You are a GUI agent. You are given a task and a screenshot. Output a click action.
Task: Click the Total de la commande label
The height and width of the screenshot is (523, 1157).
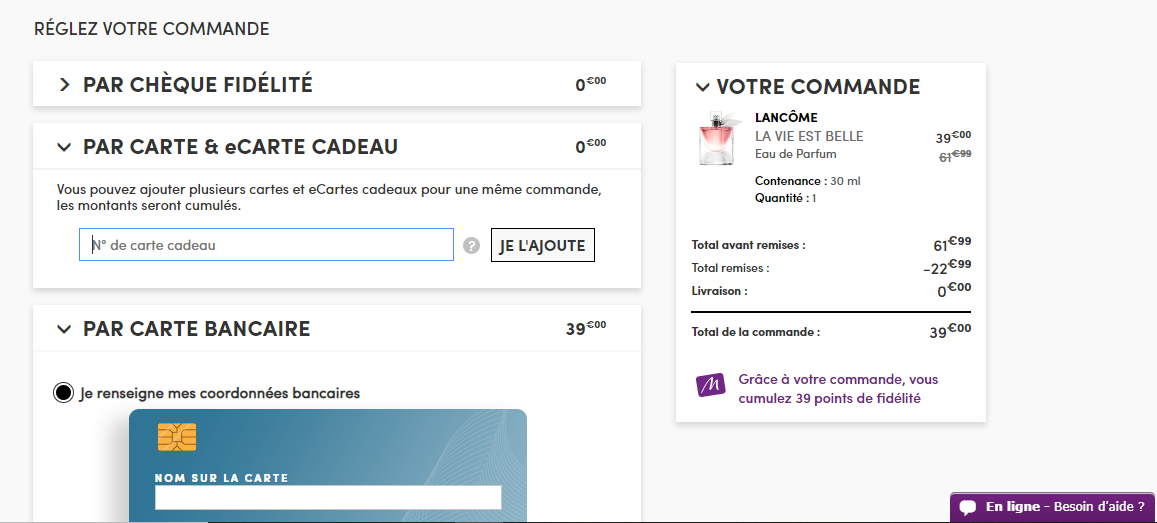[x=756, y=332]
